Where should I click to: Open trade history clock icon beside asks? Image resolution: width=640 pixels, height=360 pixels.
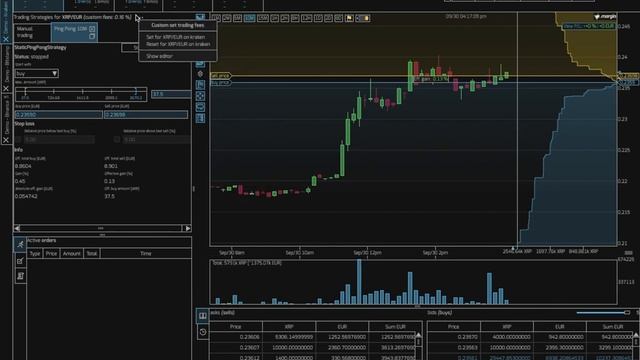pyautogui.click(x=202, y=332)
